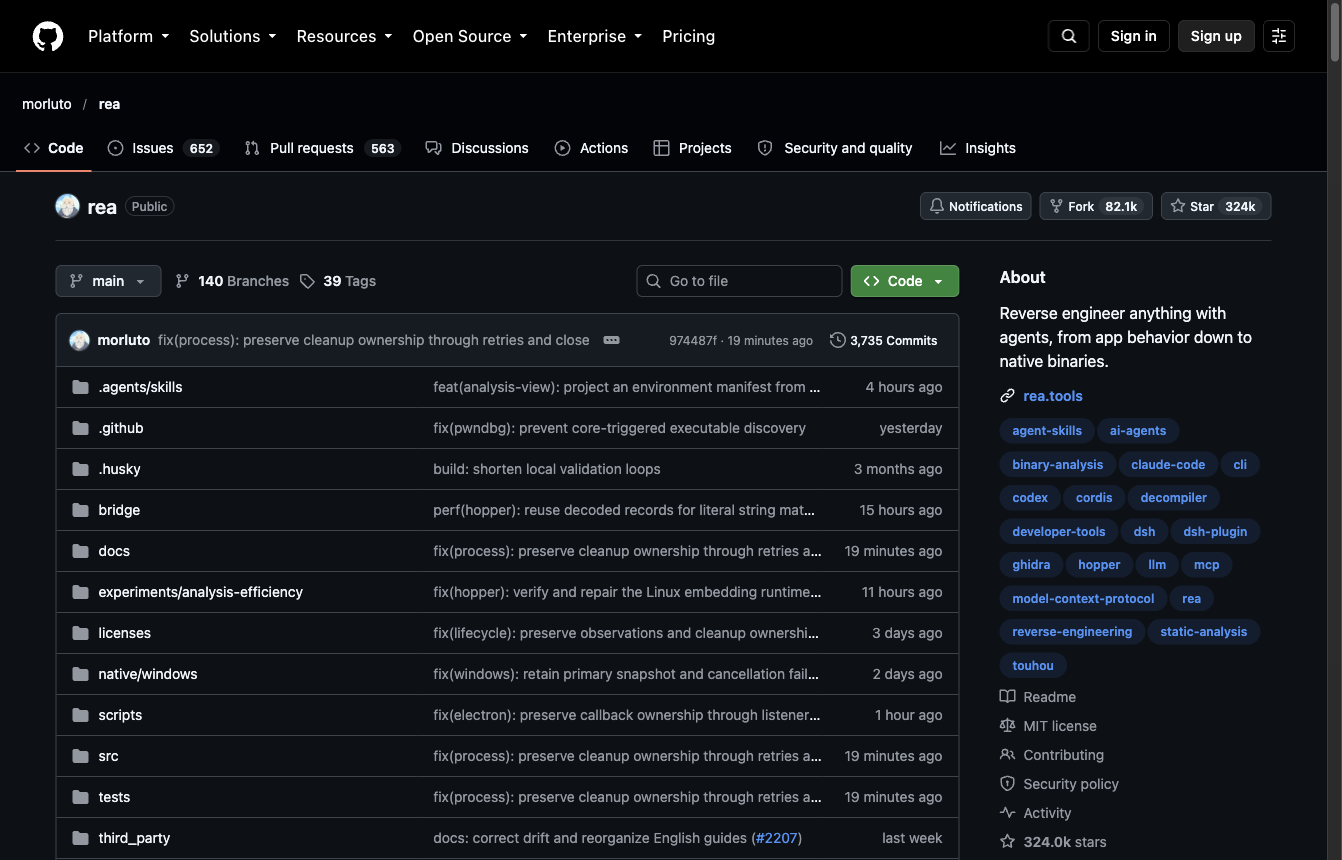
Task: Open the Projects tab
Action: [692, 148]
